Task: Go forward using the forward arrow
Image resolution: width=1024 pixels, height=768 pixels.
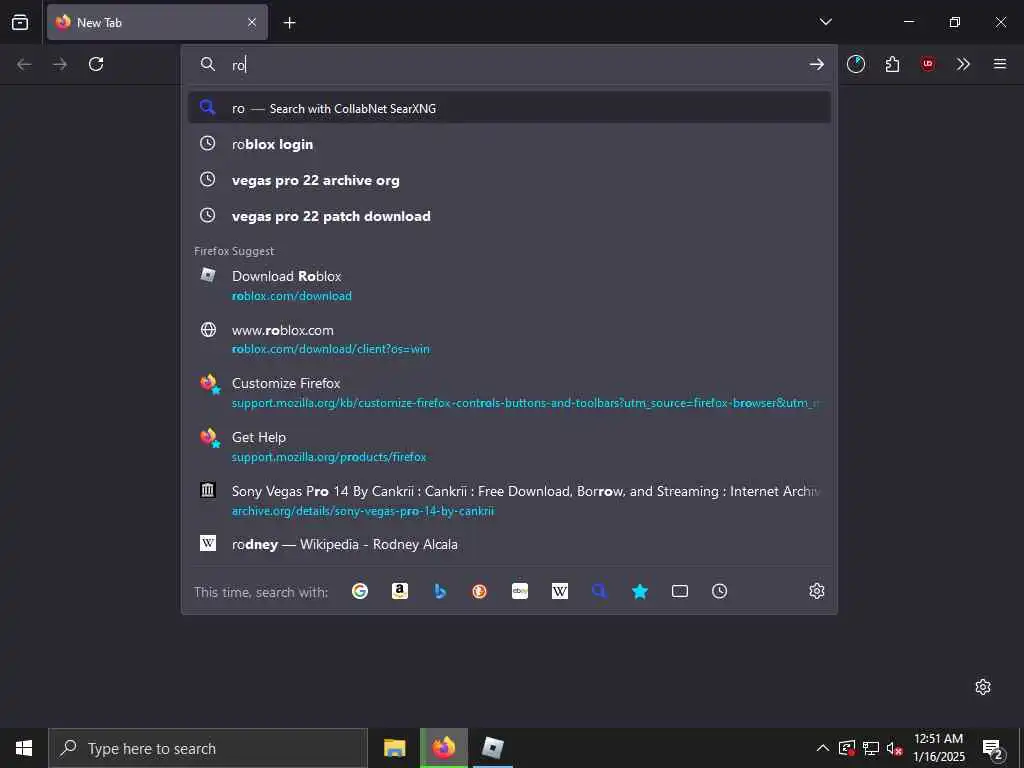Action: pyautogui.click(x=60, y=64)
